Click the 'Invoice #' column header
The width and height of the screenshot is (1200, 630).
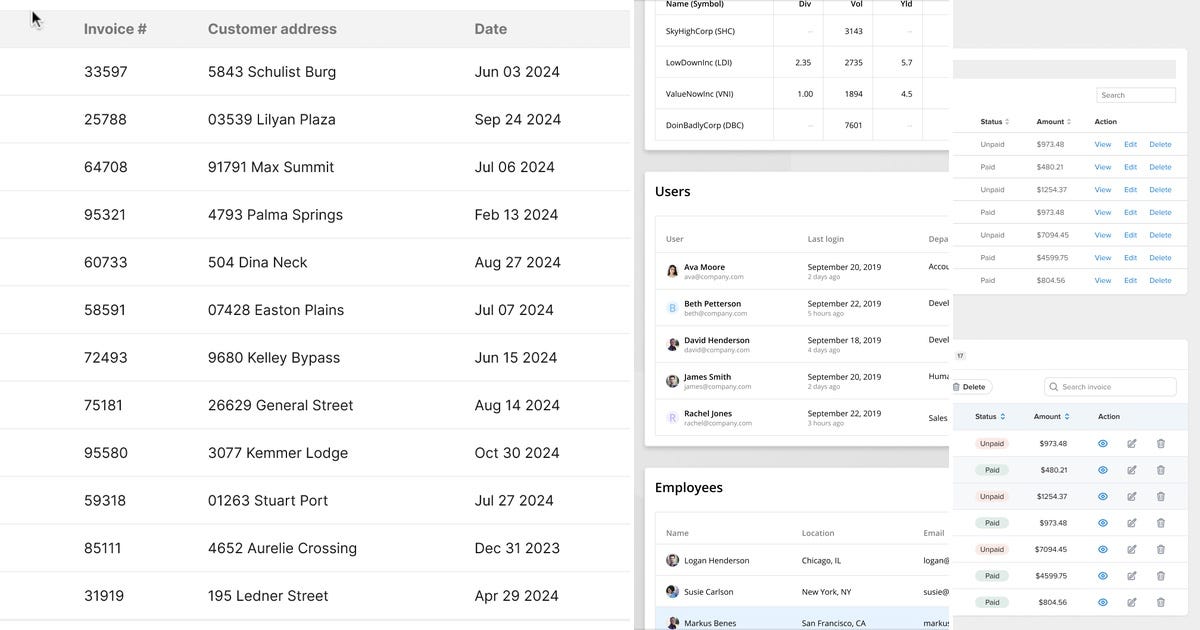(115, 29)
